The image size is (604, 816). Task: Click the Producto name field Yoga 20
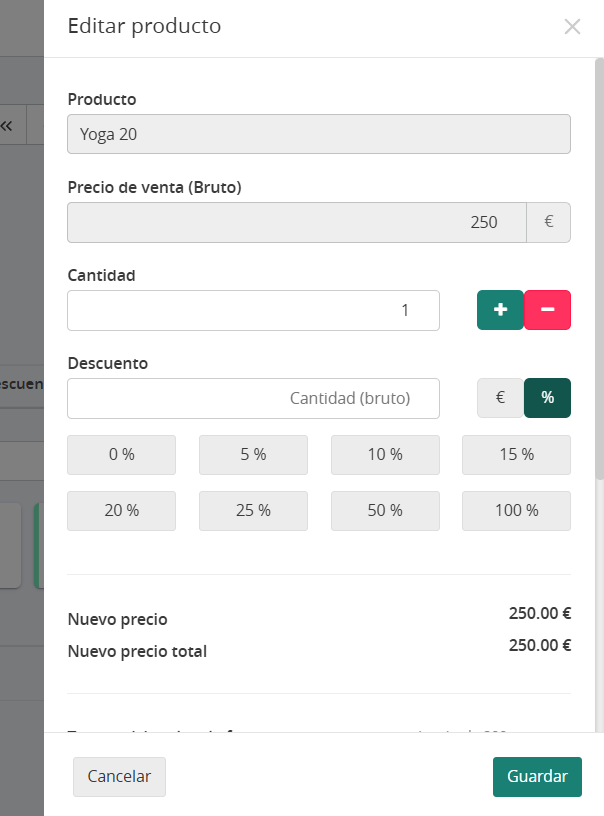click(x=319, y=134)
